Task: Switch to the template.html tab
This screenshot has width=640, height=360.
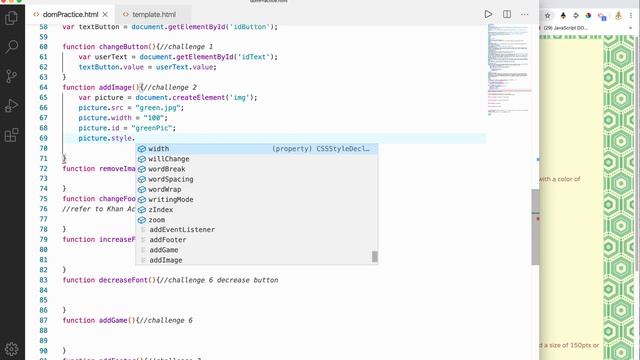Action: [154, 14]
